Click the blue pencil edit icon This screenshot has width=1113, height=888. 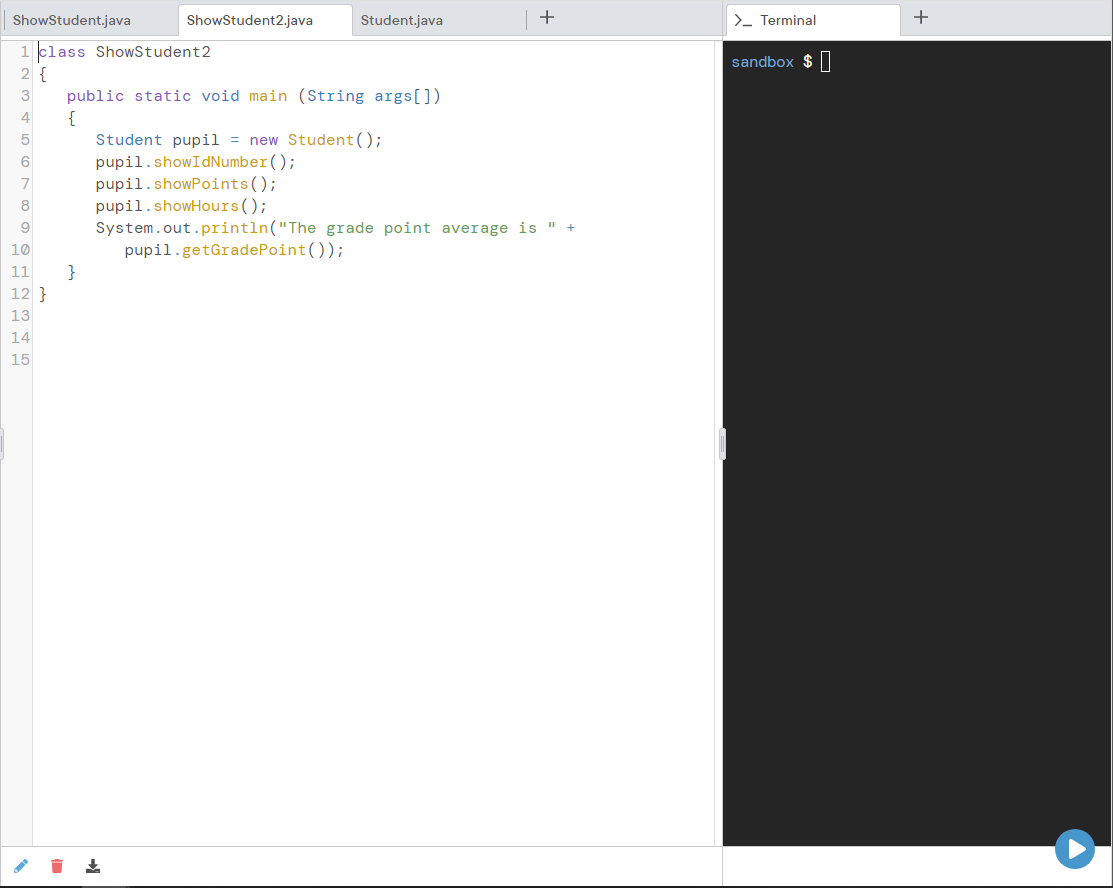tap(21, 866)
